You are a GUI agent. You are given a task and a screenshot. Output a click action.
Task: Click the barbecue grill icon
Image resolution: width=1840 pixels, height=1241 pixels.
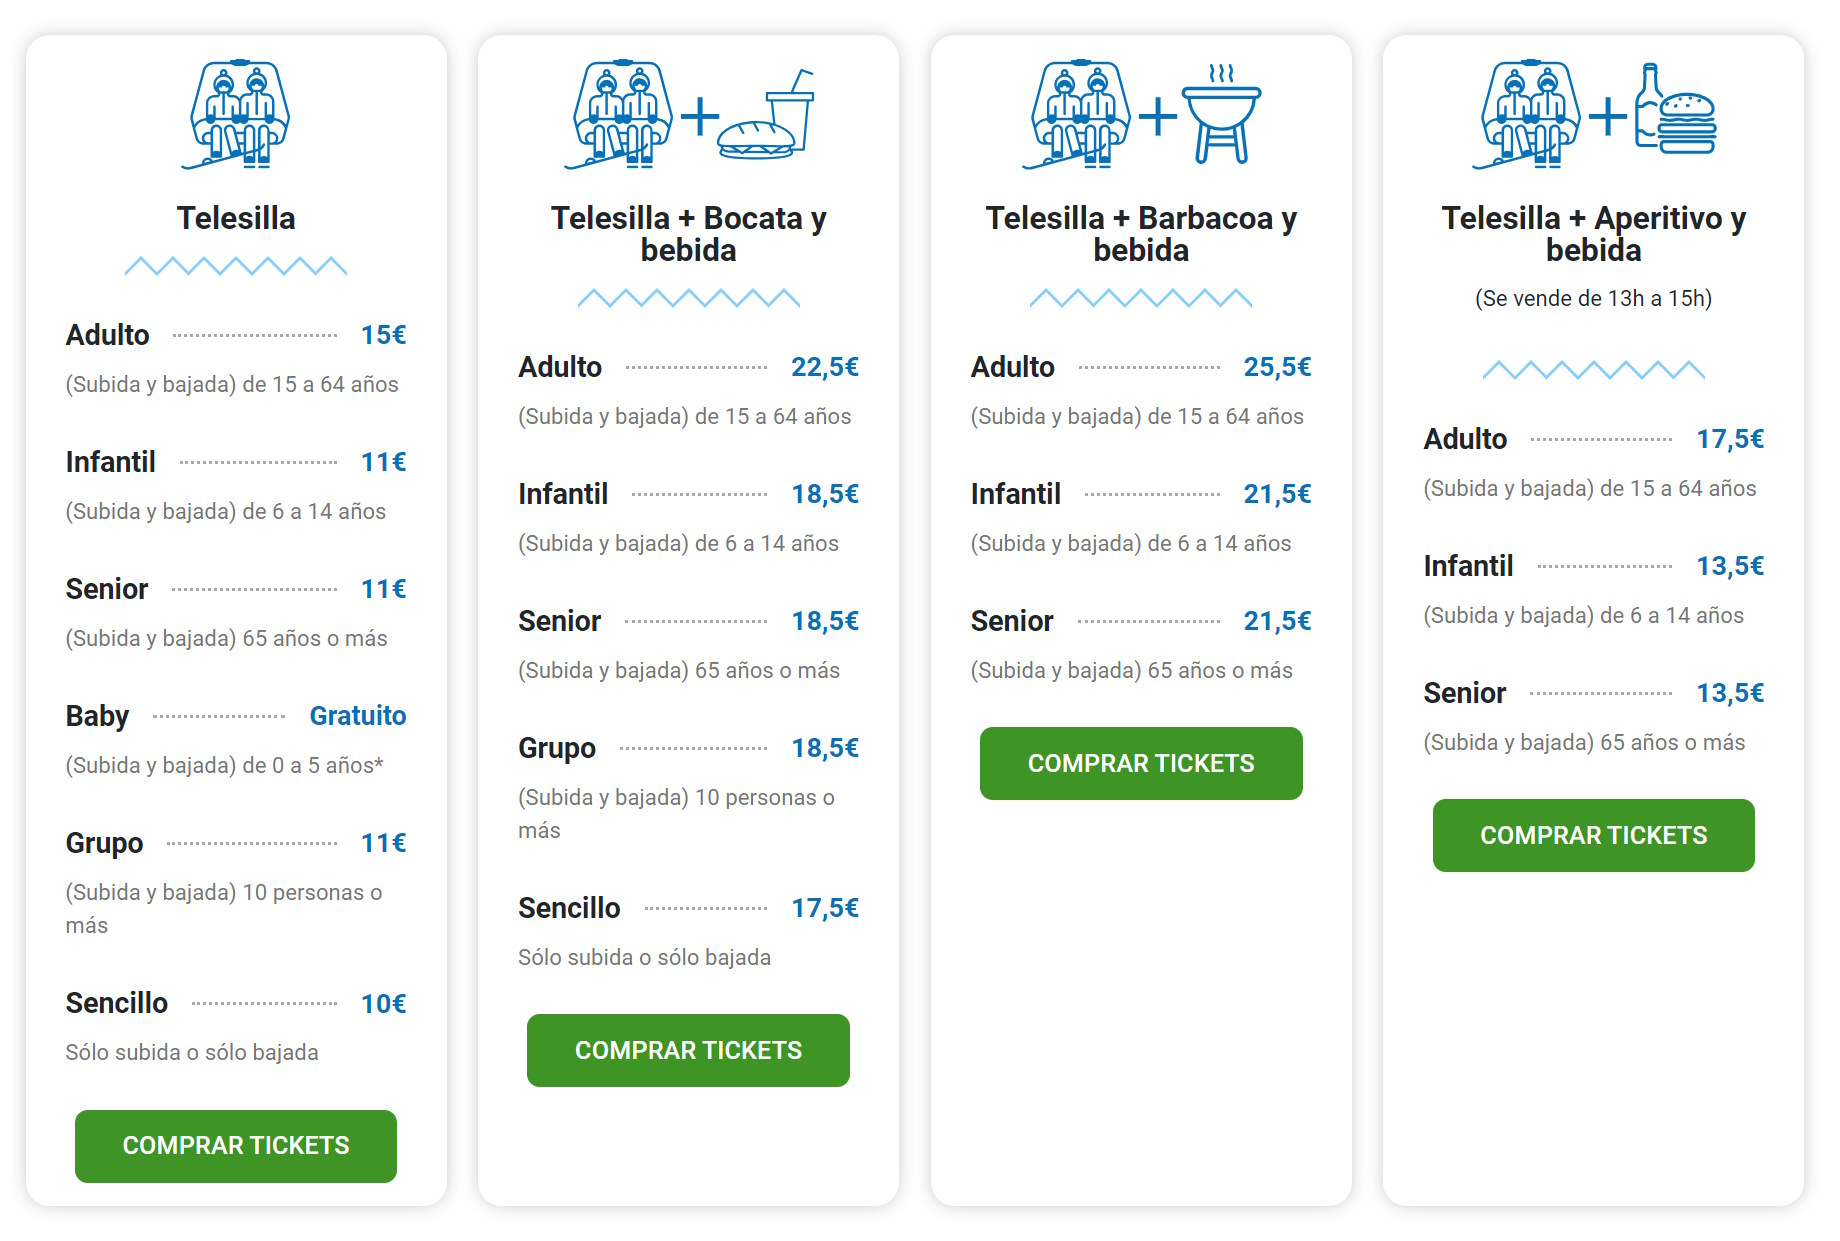coord(1221,114)
